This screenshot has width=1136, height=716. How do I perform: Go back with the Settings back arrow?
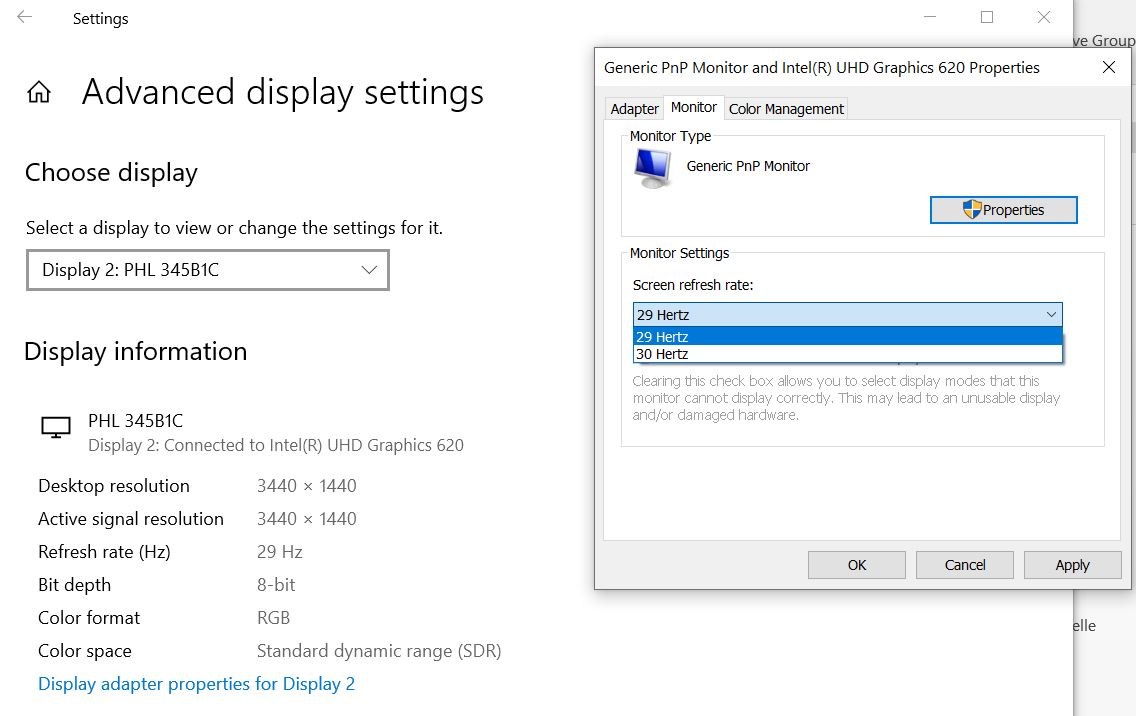[25, 17]
